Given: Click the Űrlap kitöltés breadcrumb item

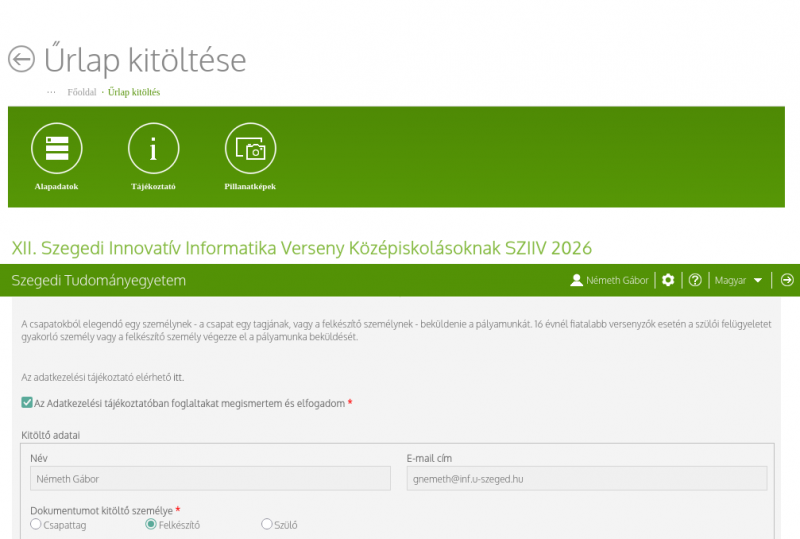Looking at the screenshot, I should tap(134, 92).
